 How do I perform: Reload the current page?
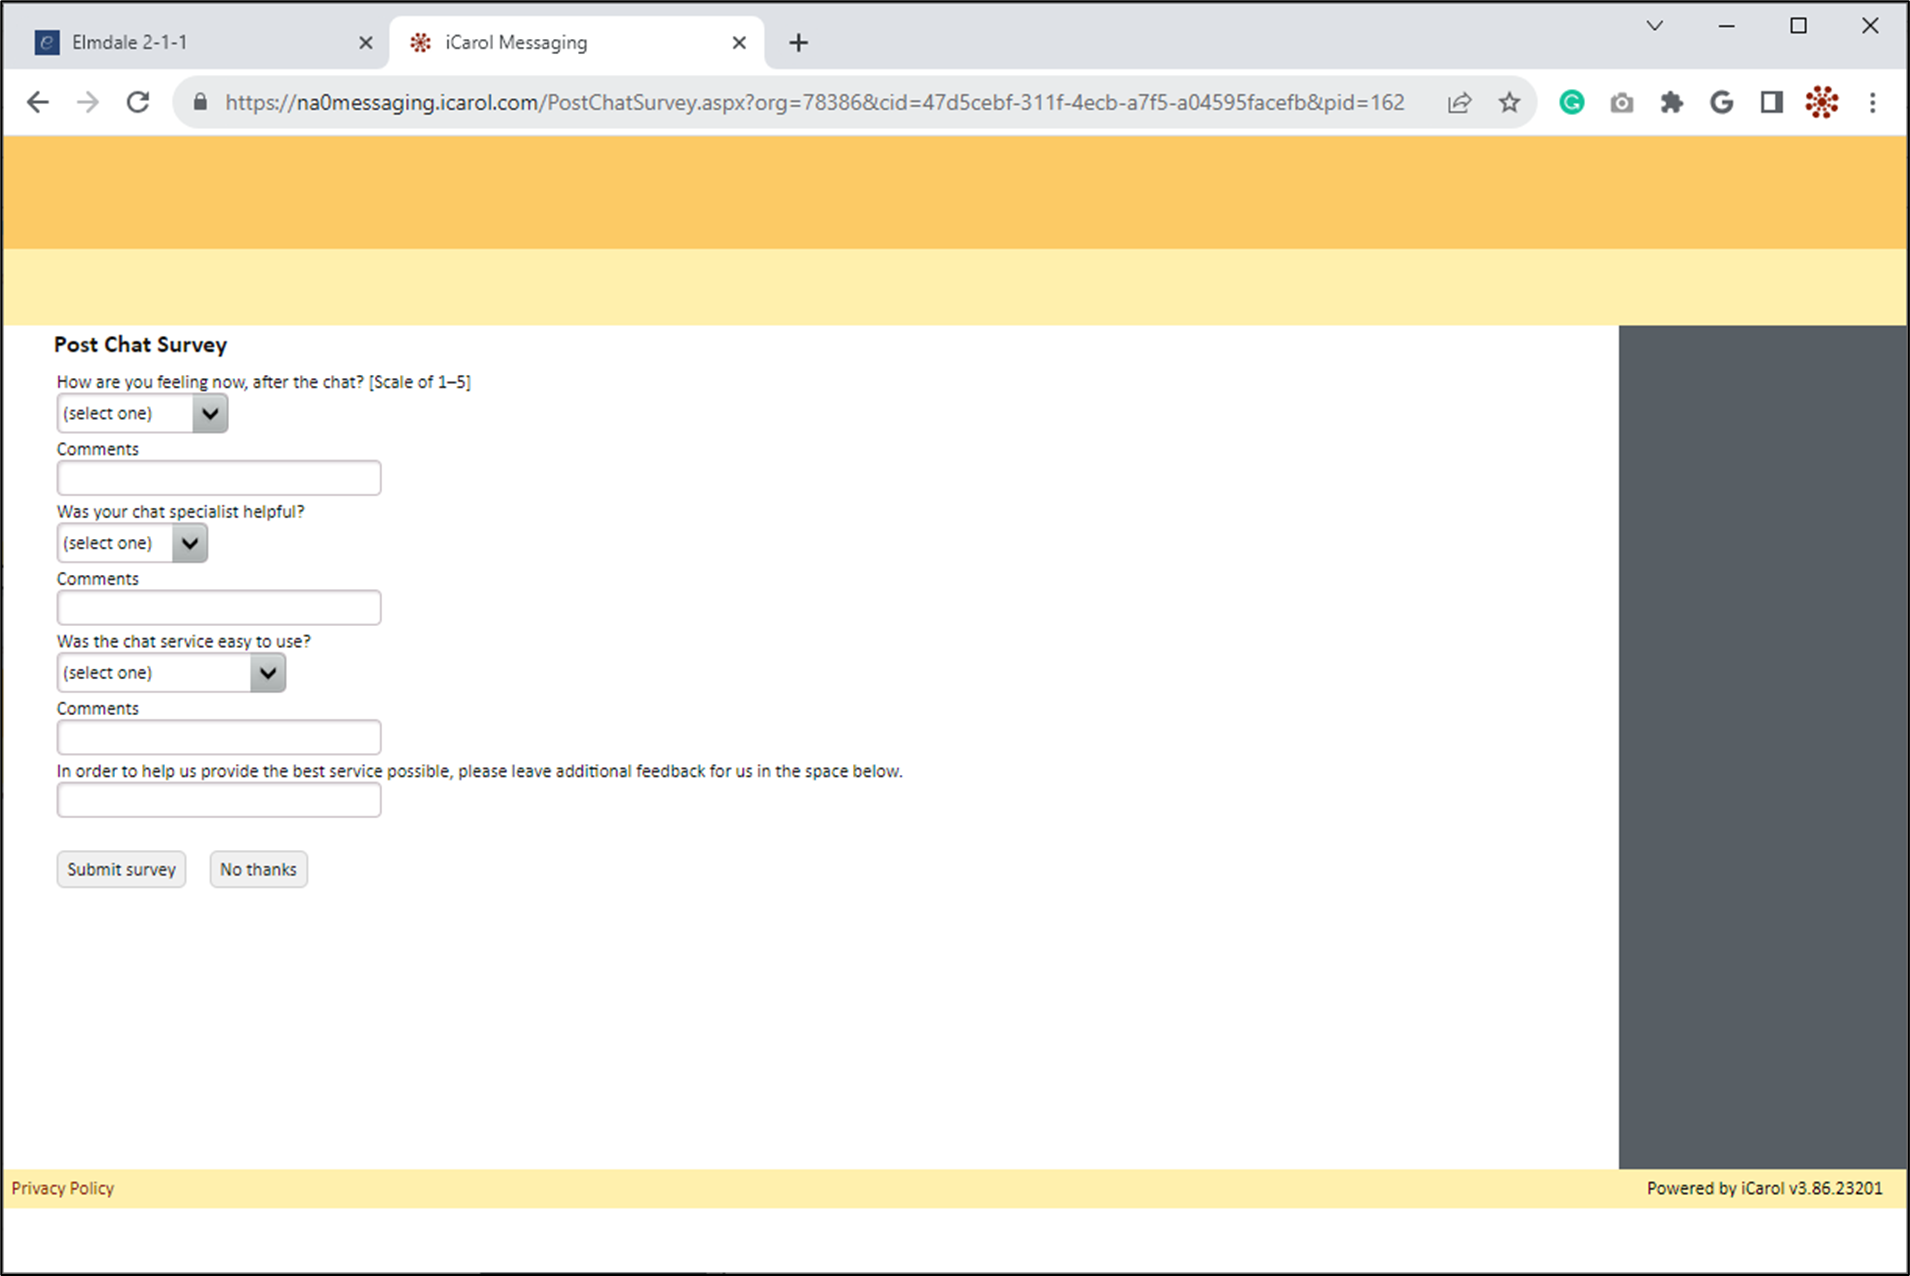click(138, 102)
